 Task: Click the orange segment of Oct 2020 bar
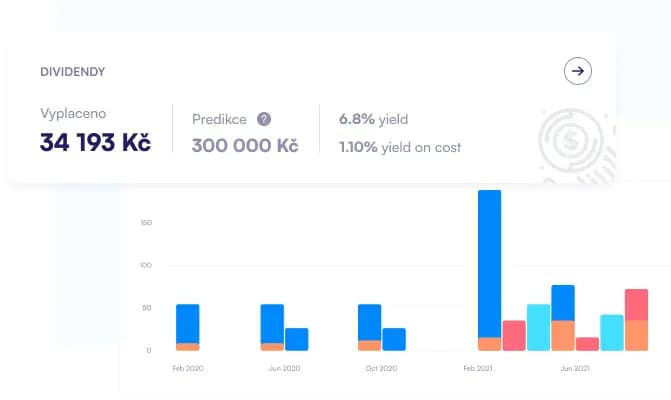(369, 346)
